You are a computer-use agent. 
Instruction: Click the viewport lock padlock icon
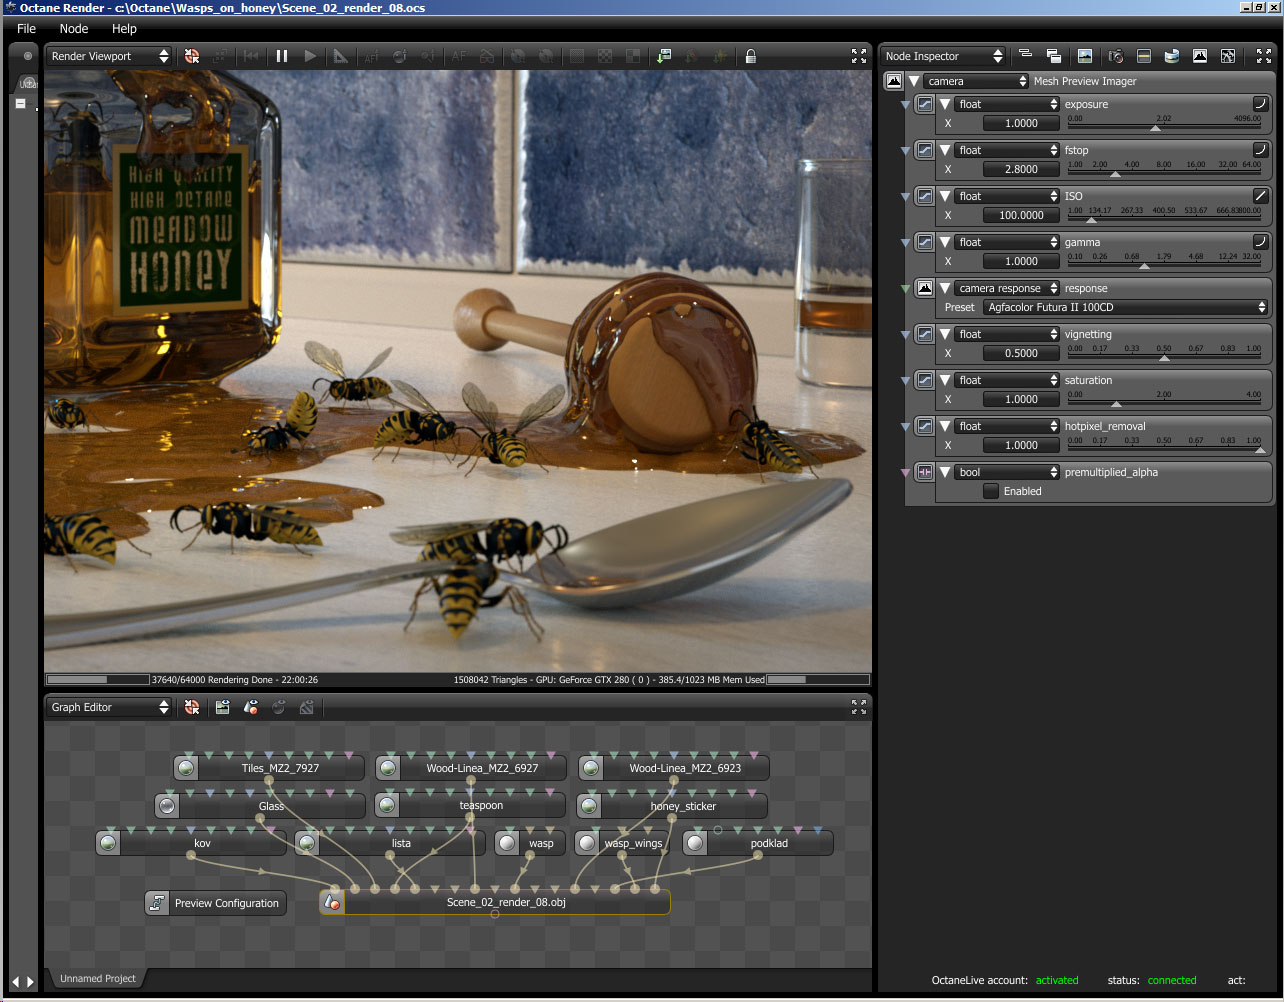pyautogui.click(x=751, y=56)
